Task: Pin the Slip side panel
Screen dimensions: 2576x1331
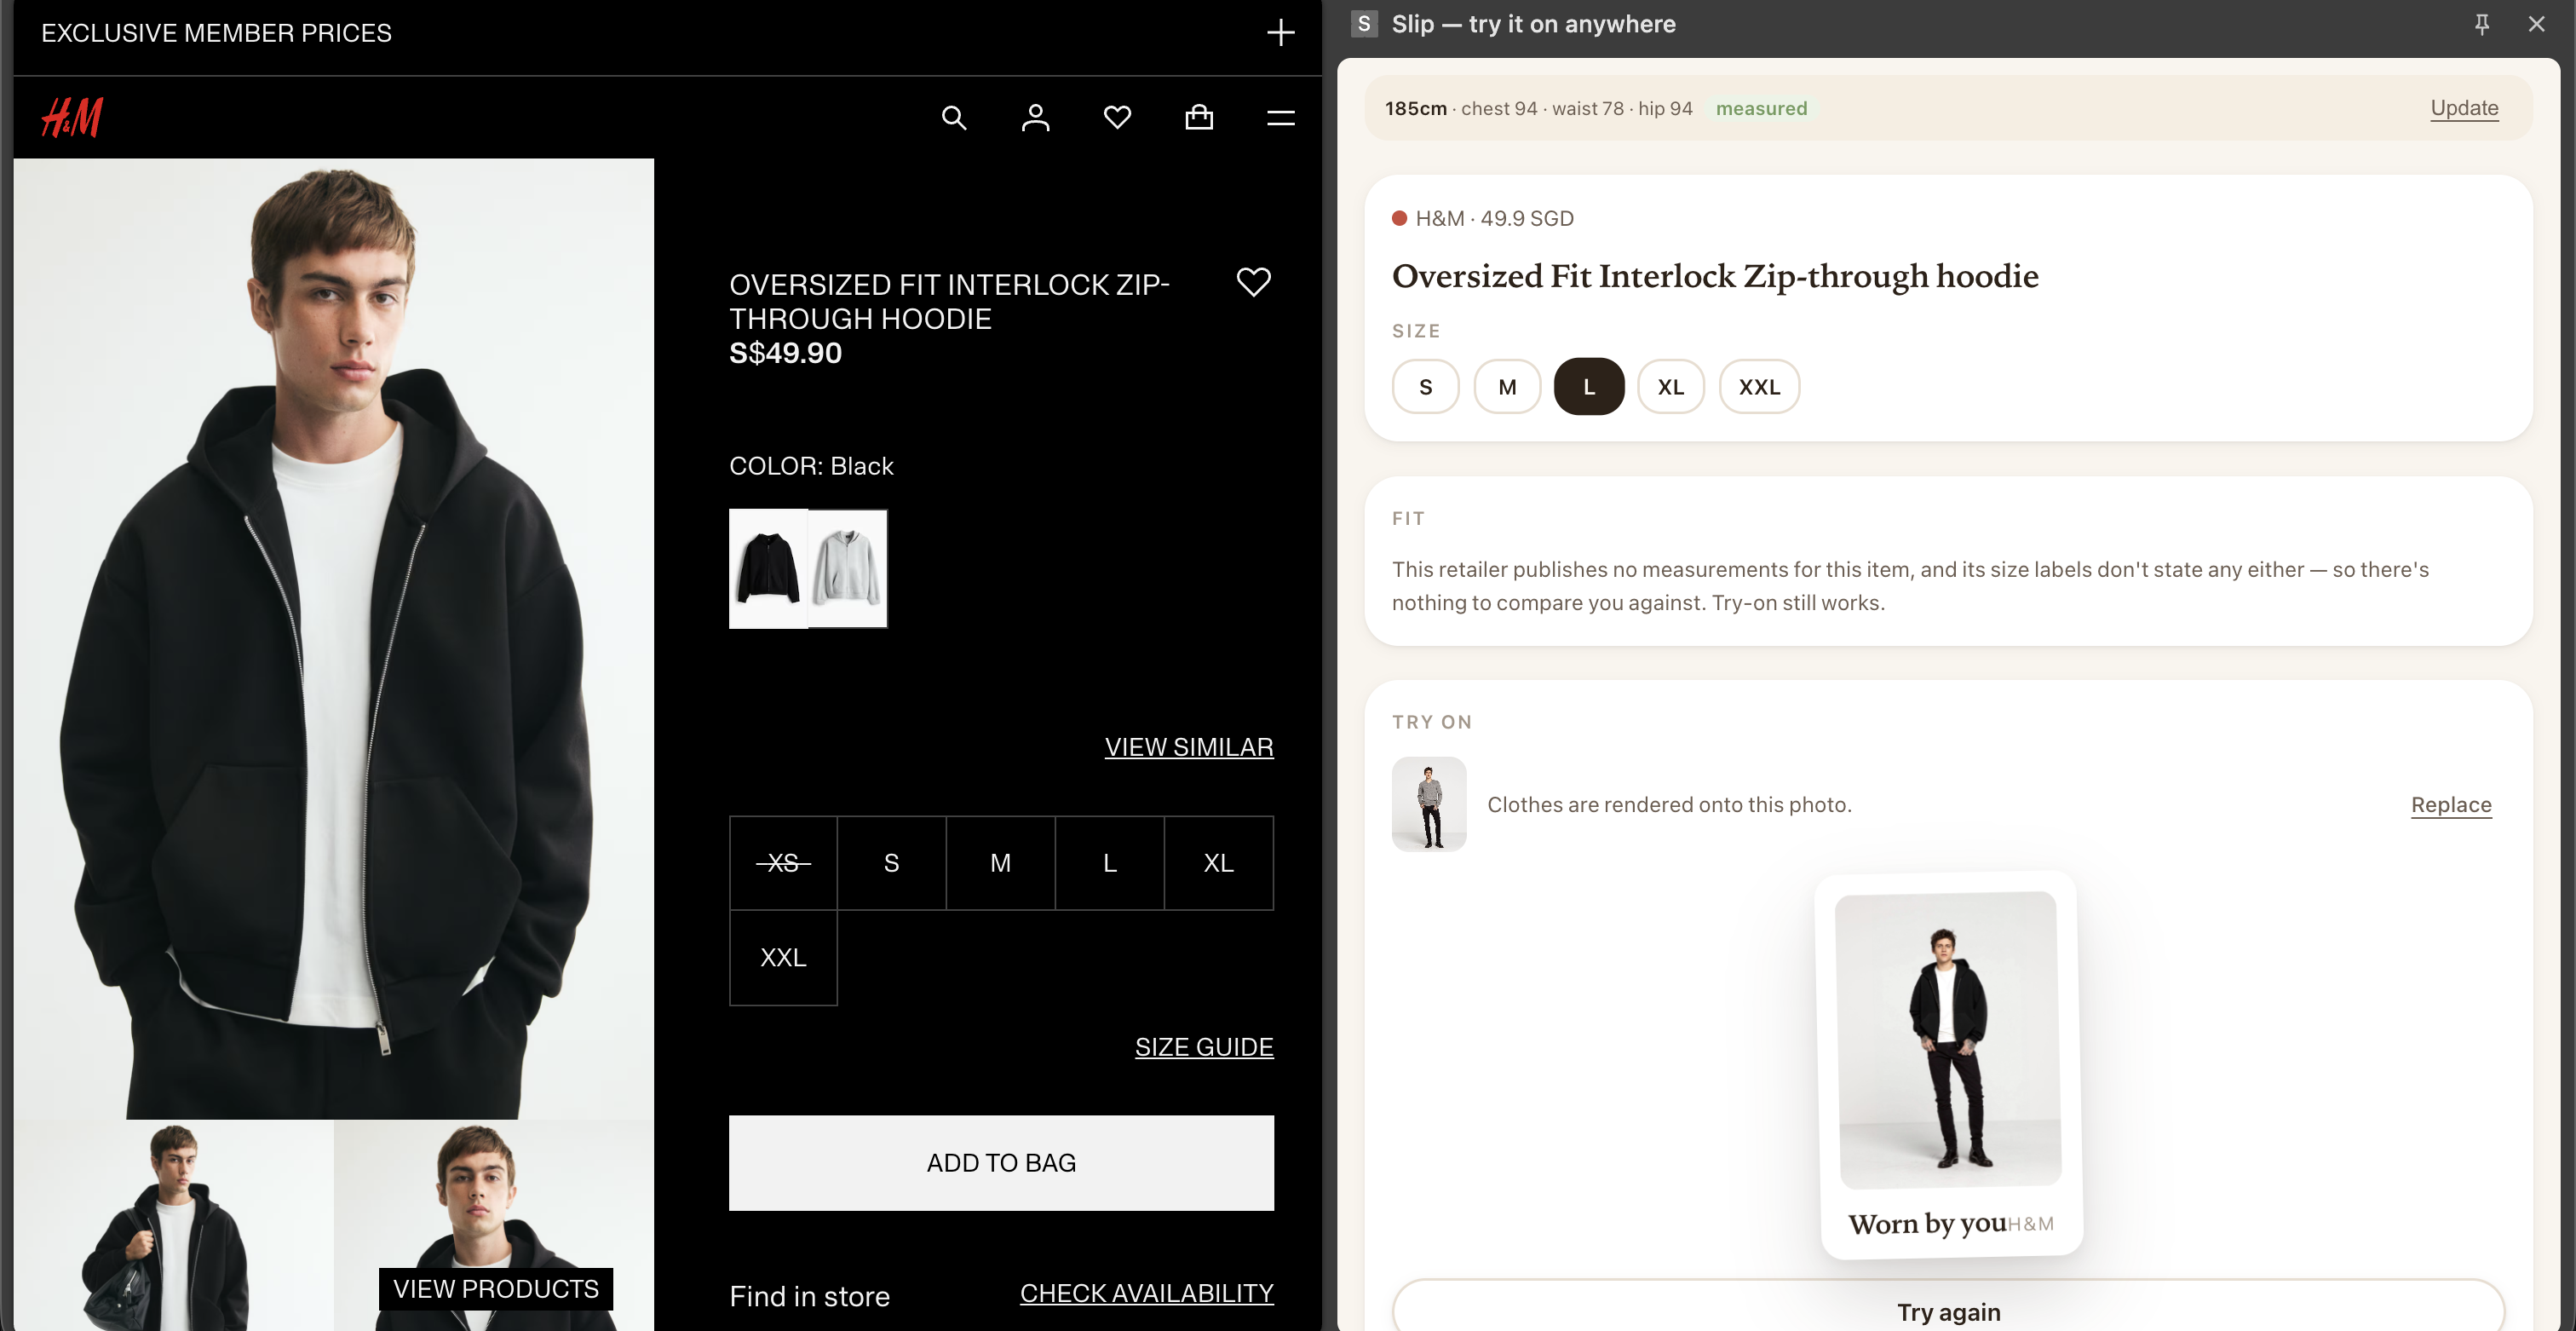Action: [x=2481, y=24]
